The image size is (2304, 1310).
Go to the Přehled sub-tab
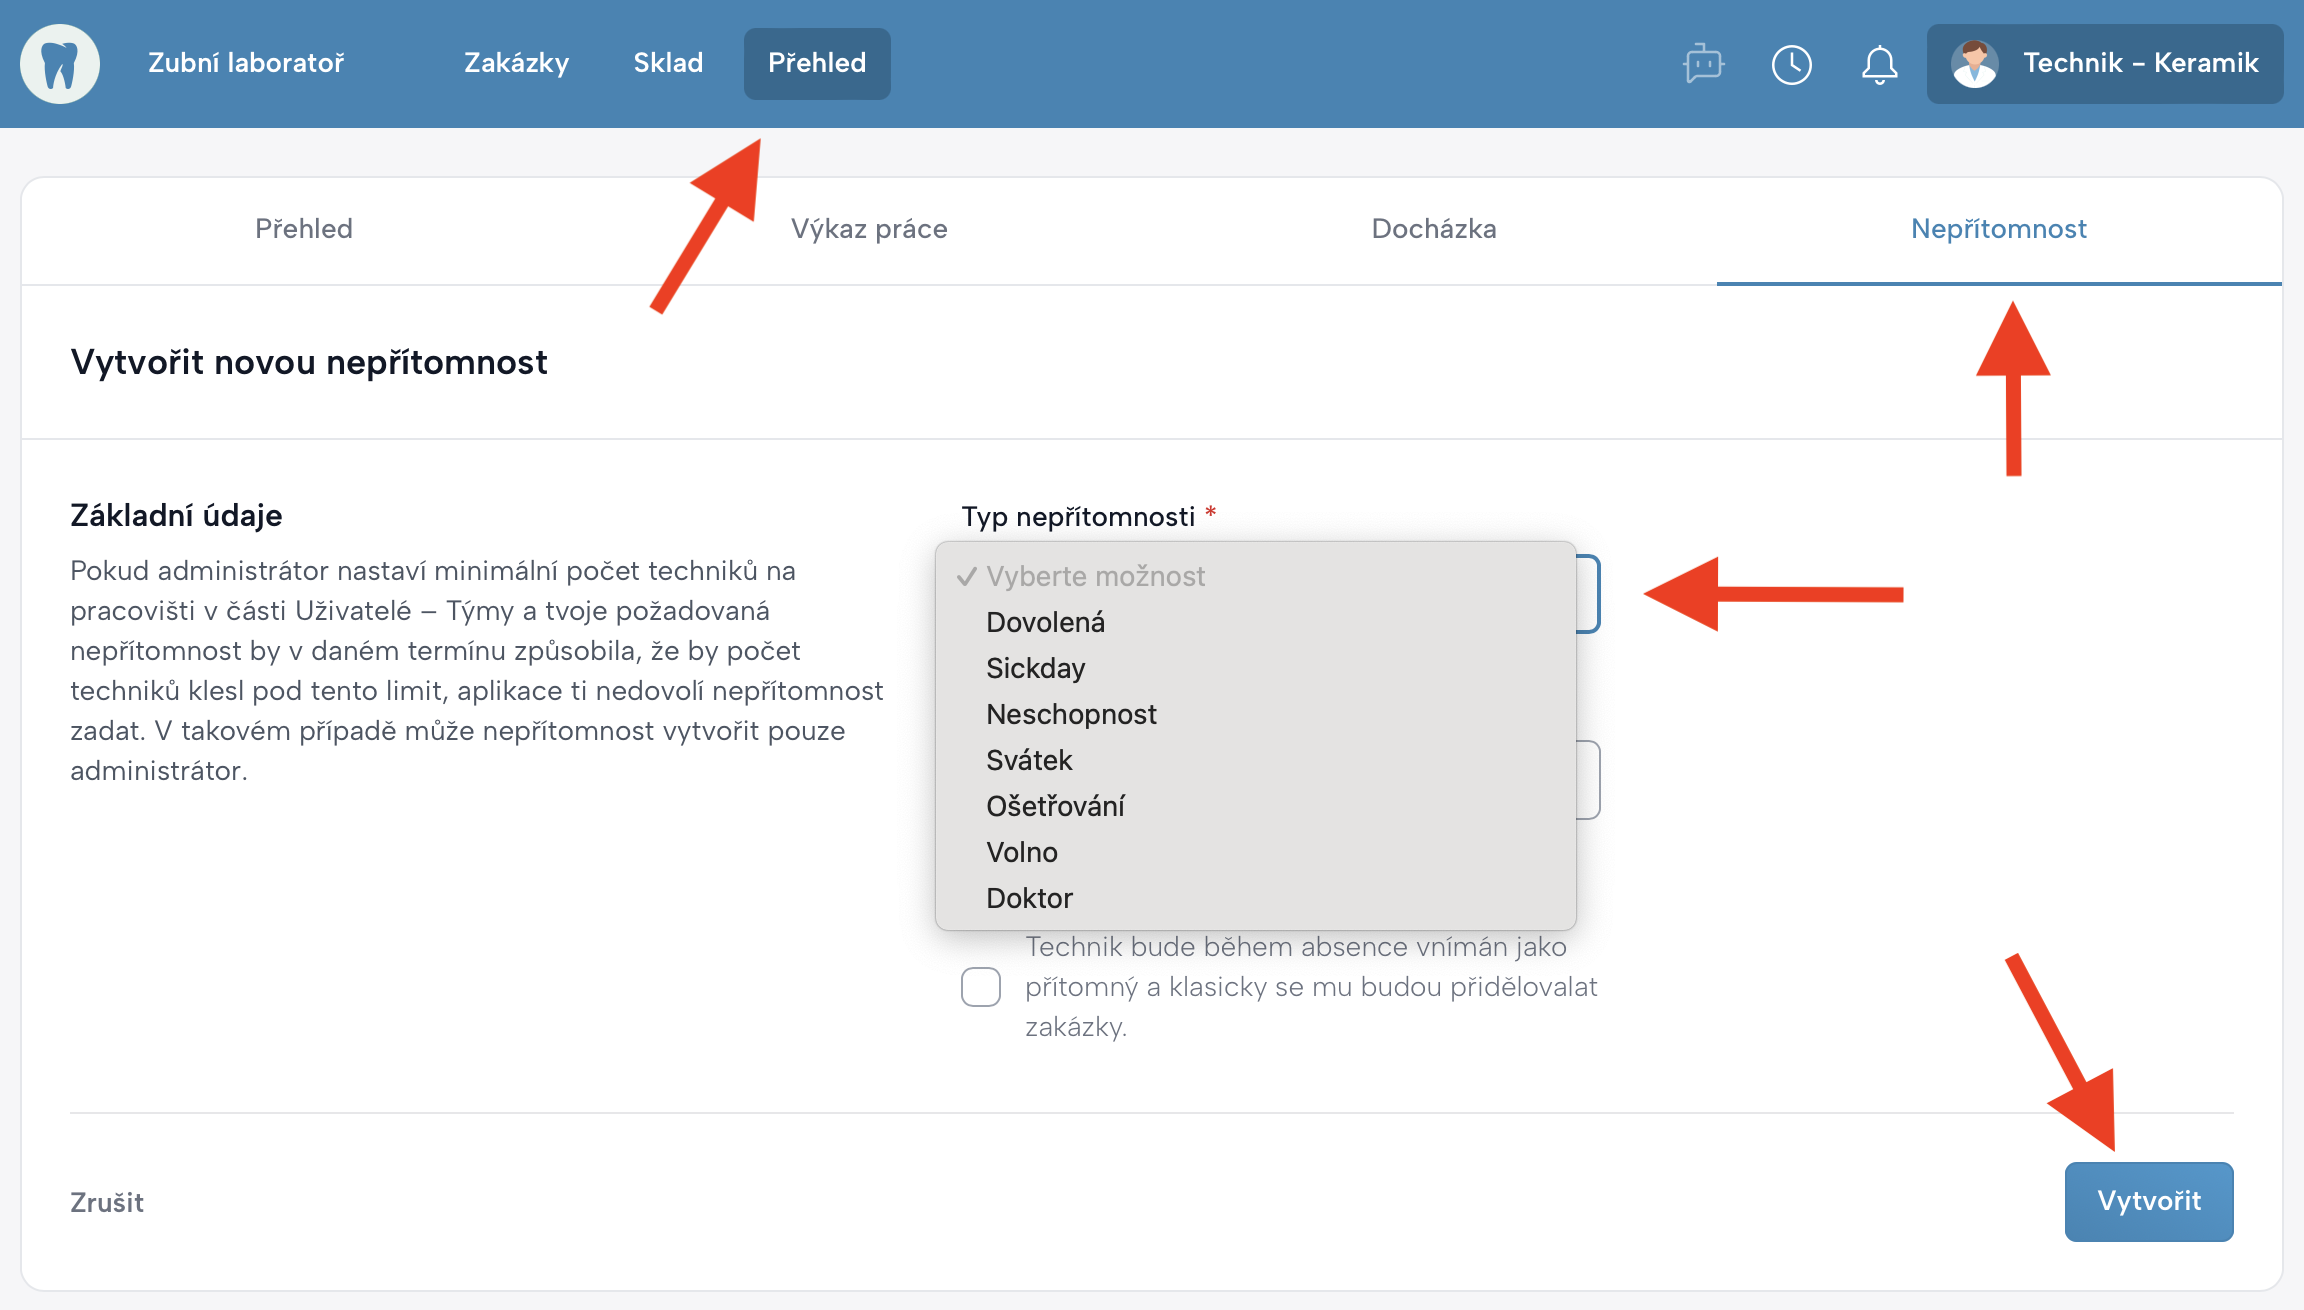pyautogui.click(x=303, y=229)
